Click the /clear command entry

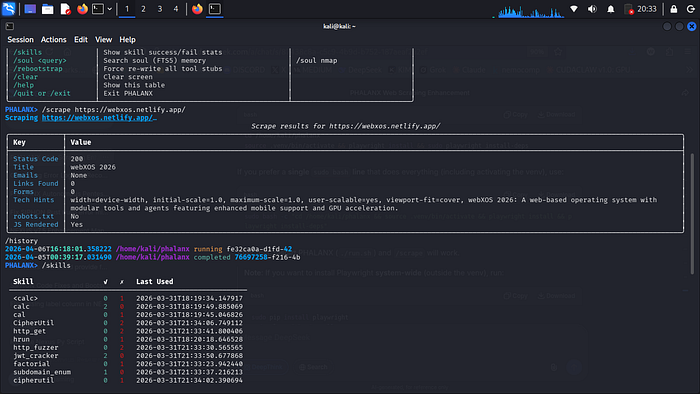click(25, 77)
